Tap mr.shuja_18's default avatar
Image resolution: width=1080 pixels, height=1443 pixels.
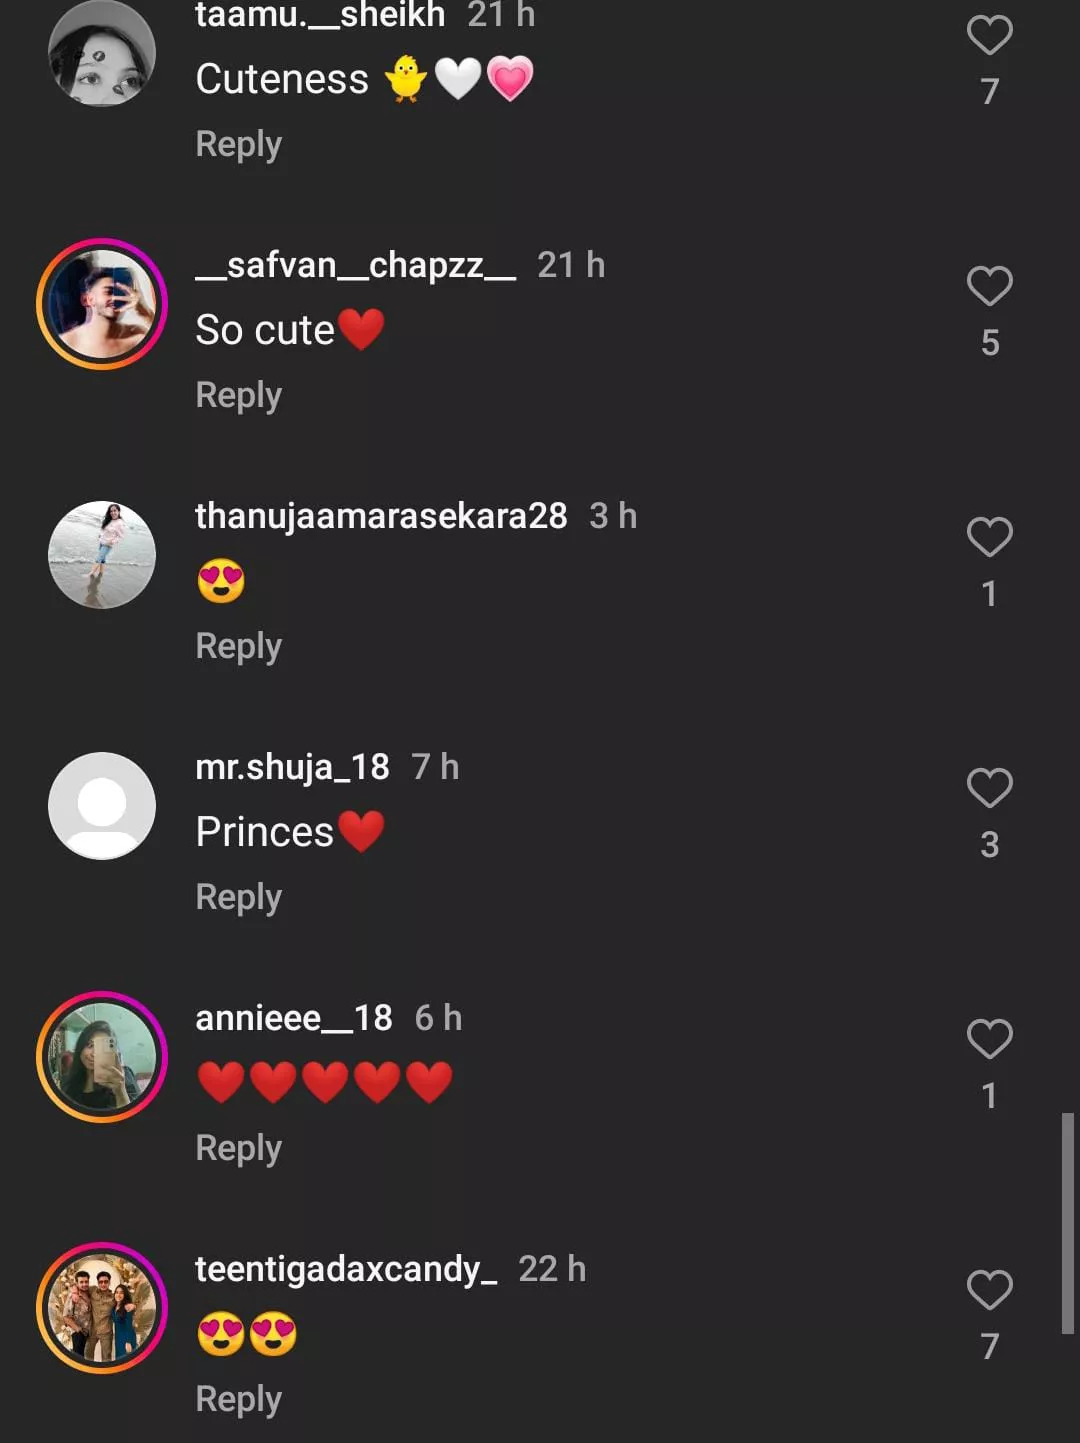point(102,806)
